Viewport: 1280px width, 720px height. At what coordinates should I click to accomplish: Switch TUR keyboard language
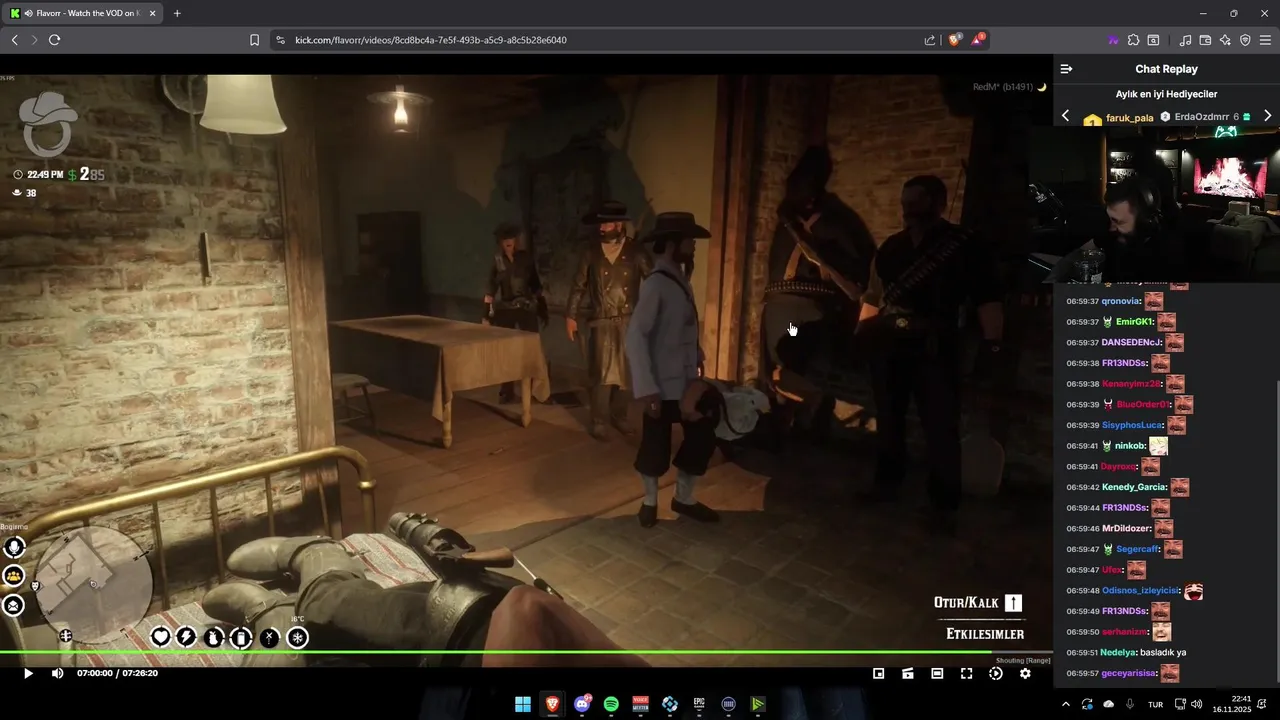tap(1155, 704)
